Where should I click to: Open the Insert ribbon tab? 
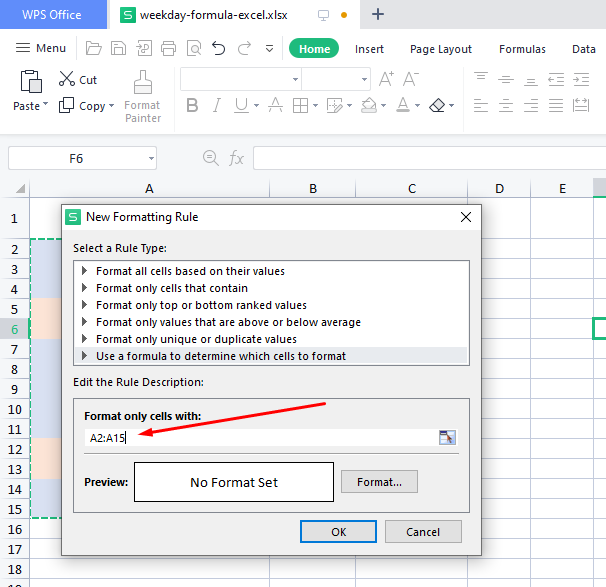pos(369,49)
